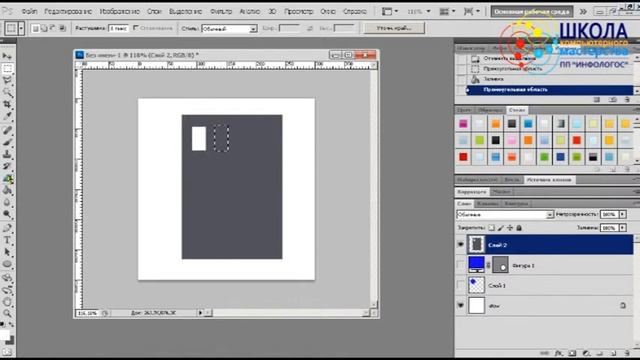The width and height of the screenshot is (640, 360).
Task: Select the Brush tool
Action: point(7,142)
